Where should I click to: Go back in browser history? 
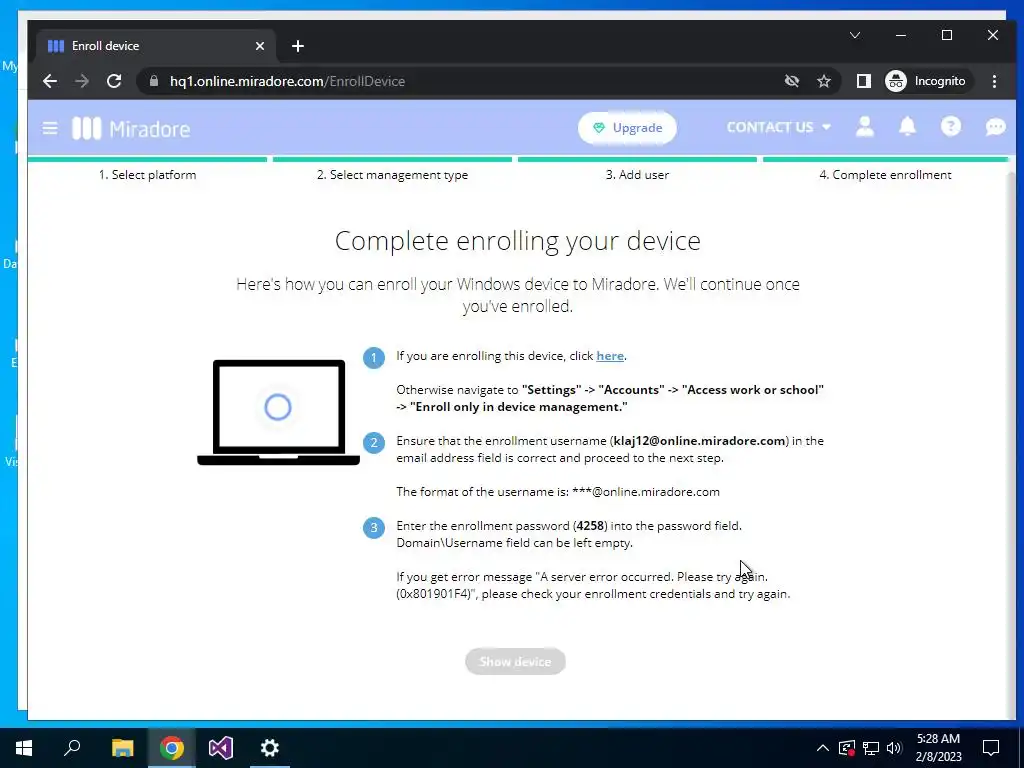[x=50, y=81]
